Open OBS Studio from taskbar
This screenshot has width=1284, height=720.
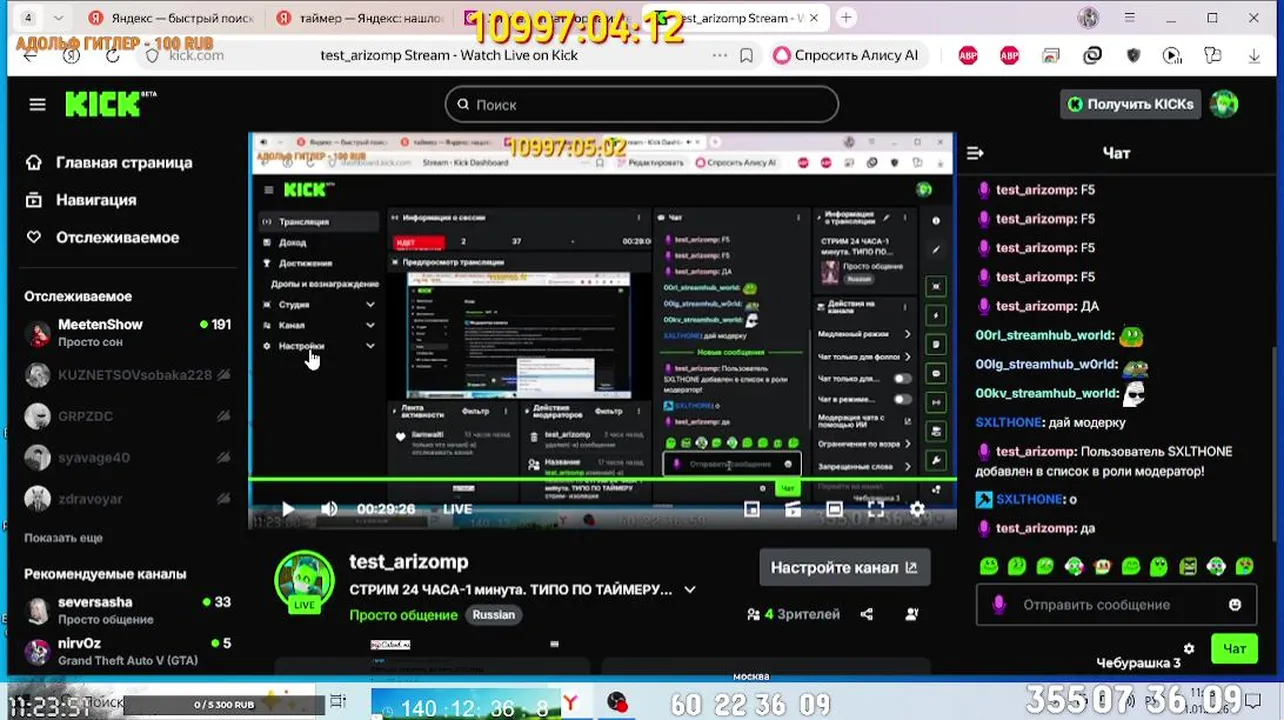click(x=619, y=704)
